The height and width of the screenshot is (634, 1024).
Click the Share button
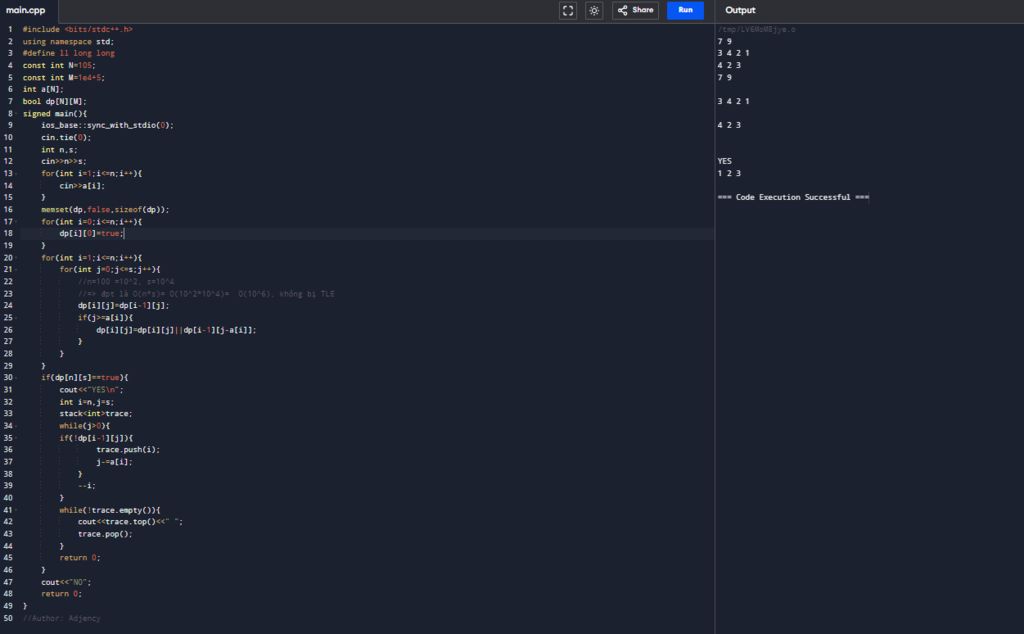(635, 10)
